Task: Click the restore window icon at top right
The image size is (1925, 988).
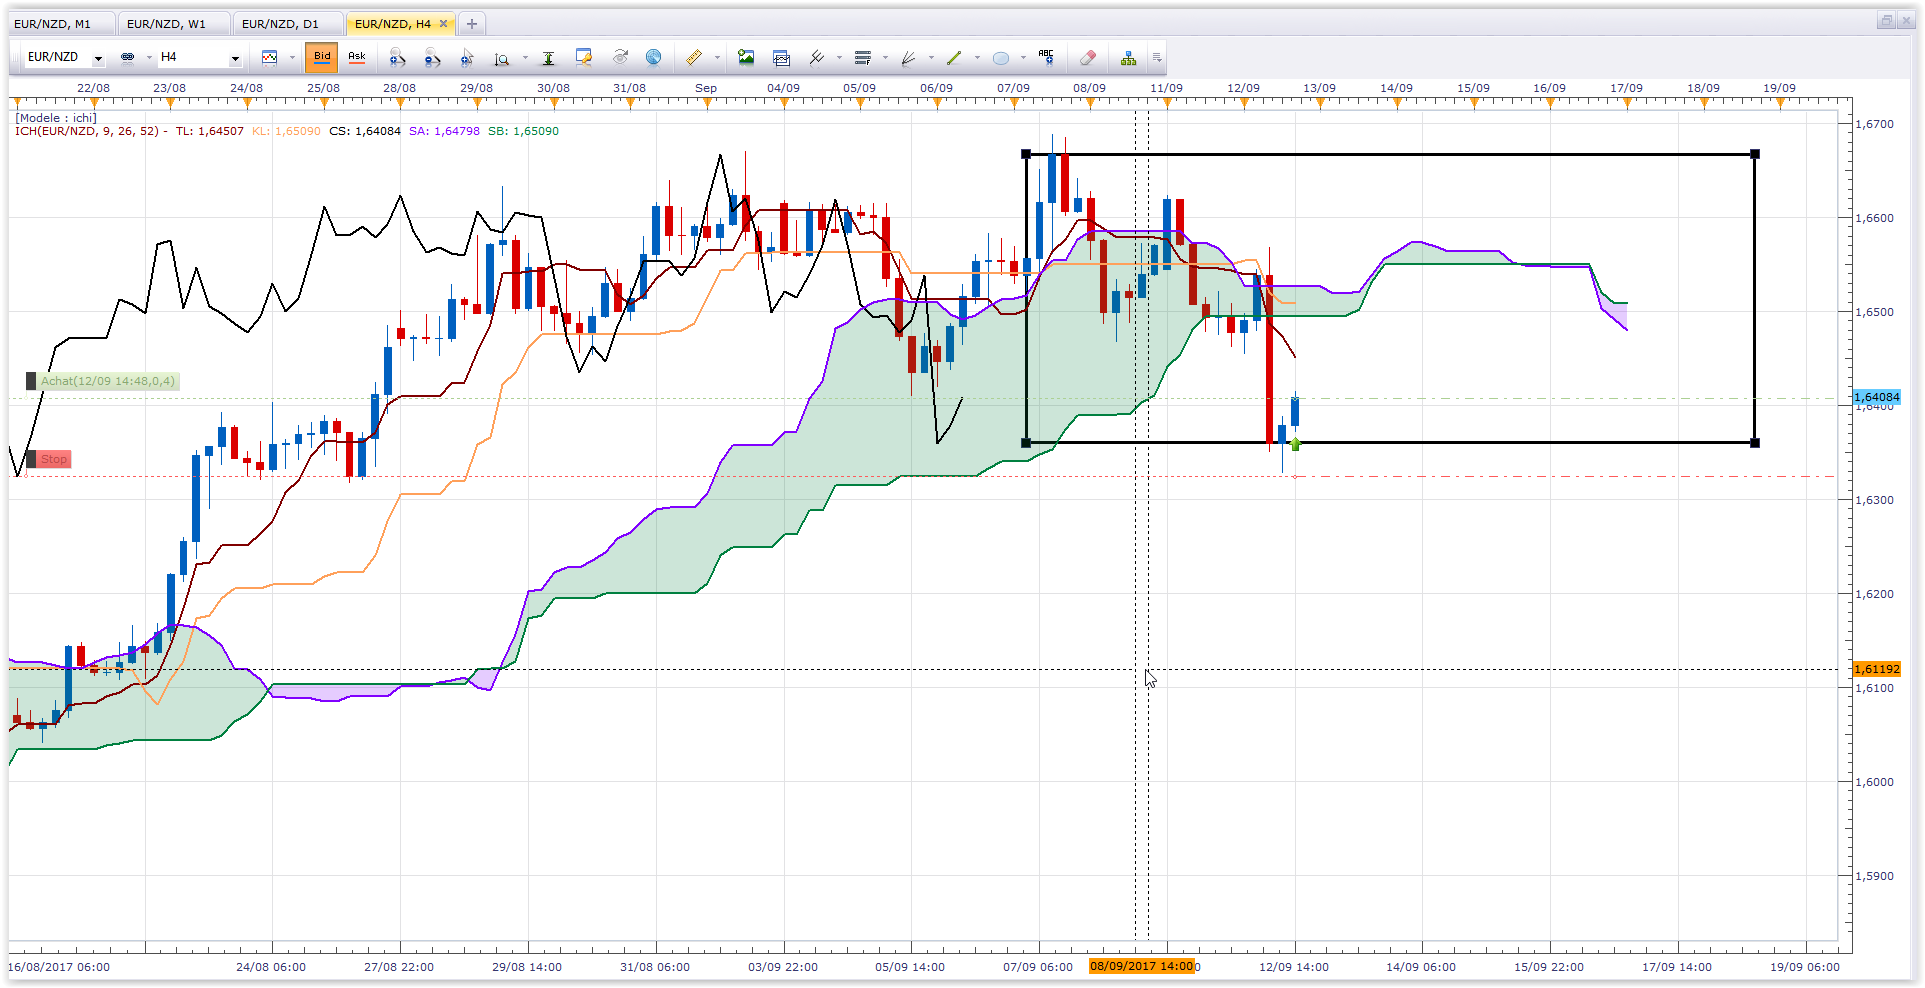Action: [x=1886, y=21]
